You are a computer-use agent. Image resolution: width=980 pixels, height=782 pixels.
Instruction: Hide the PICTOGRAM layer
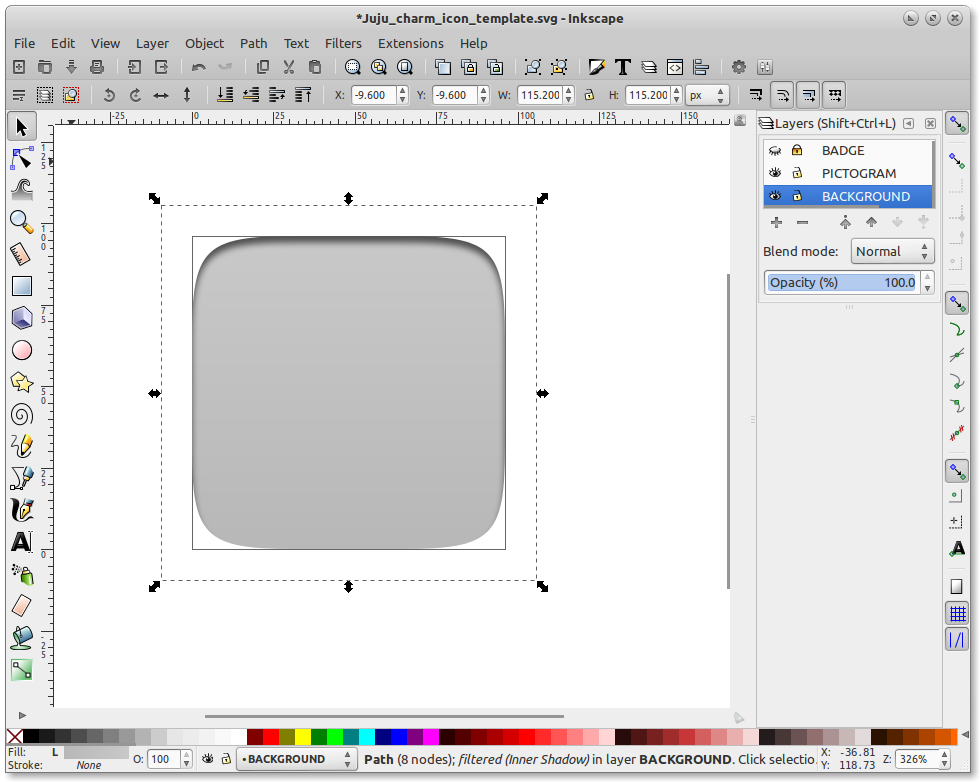click(774, 173)
